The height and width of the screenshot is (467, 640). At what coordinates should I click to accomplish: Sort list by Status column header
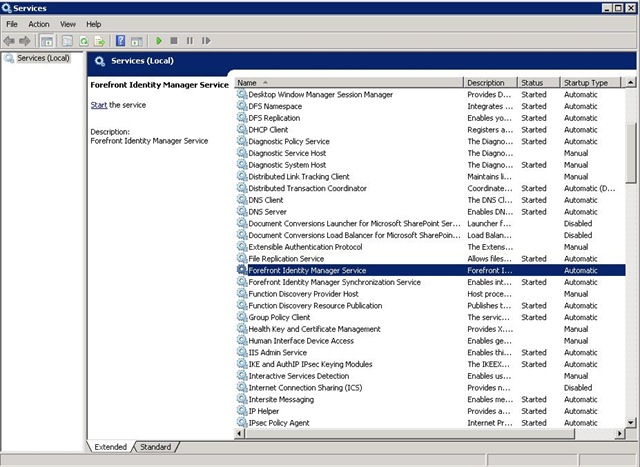click(539, 82)
